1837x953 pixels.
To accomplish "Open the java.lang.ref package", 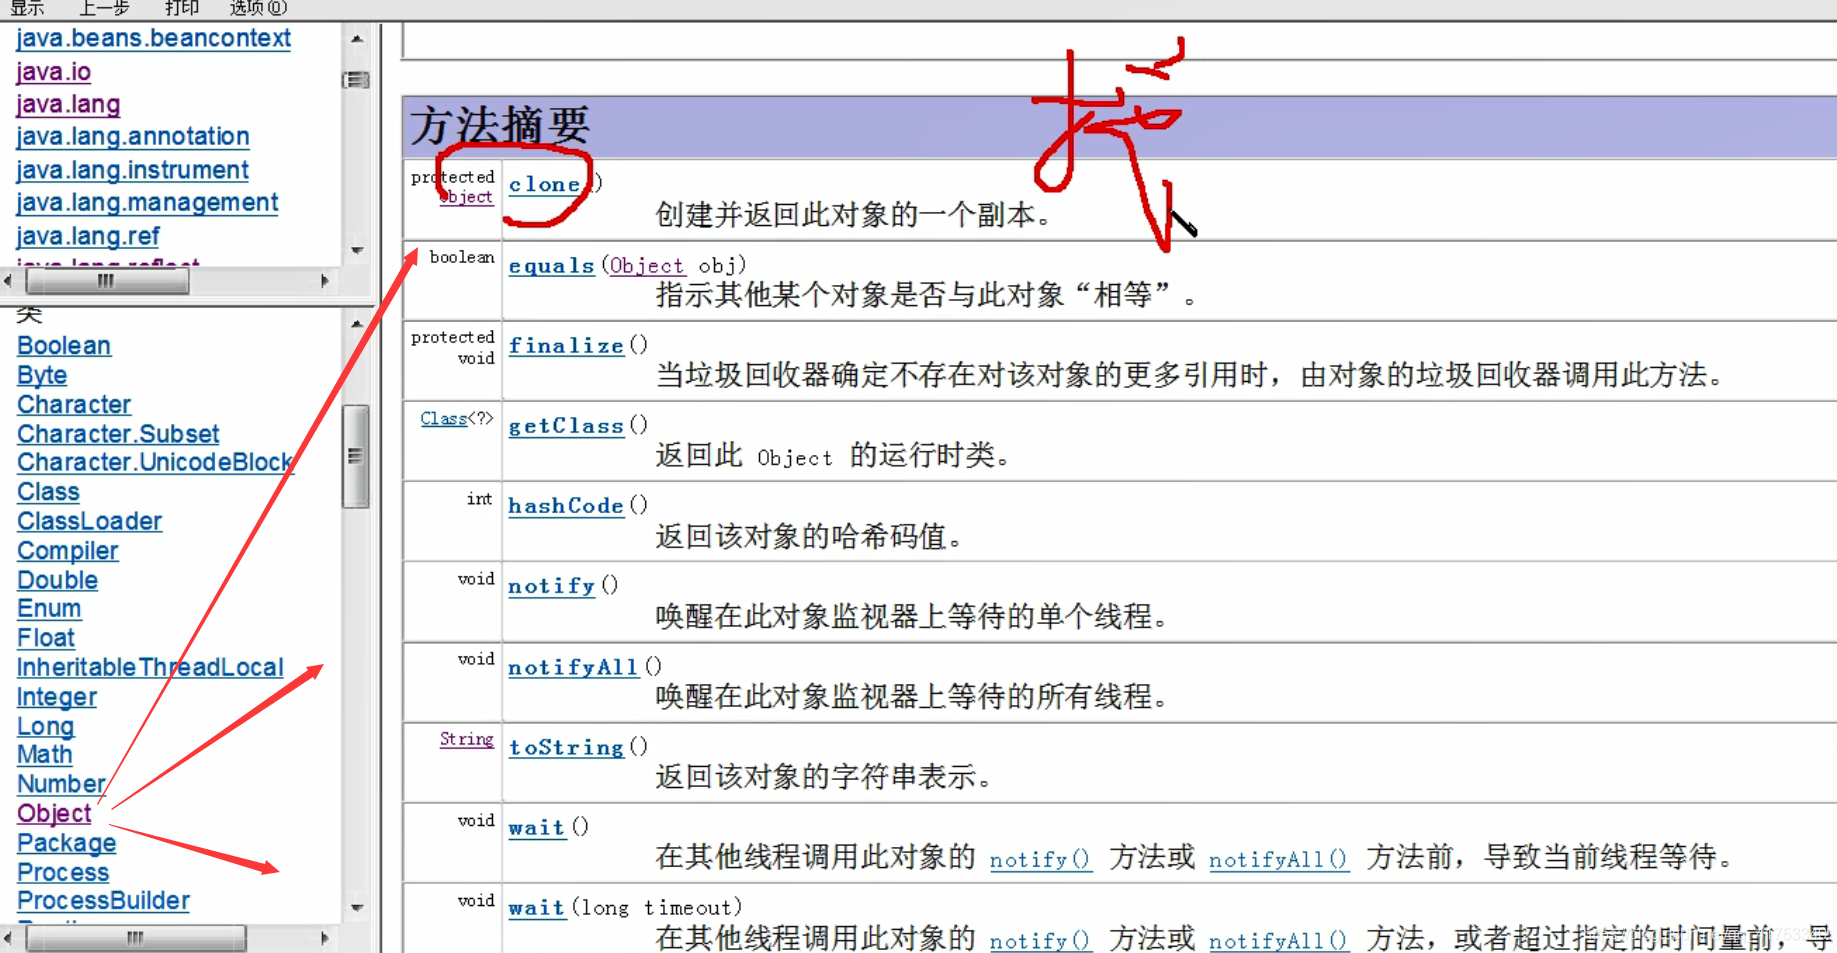I will point(88,236).
